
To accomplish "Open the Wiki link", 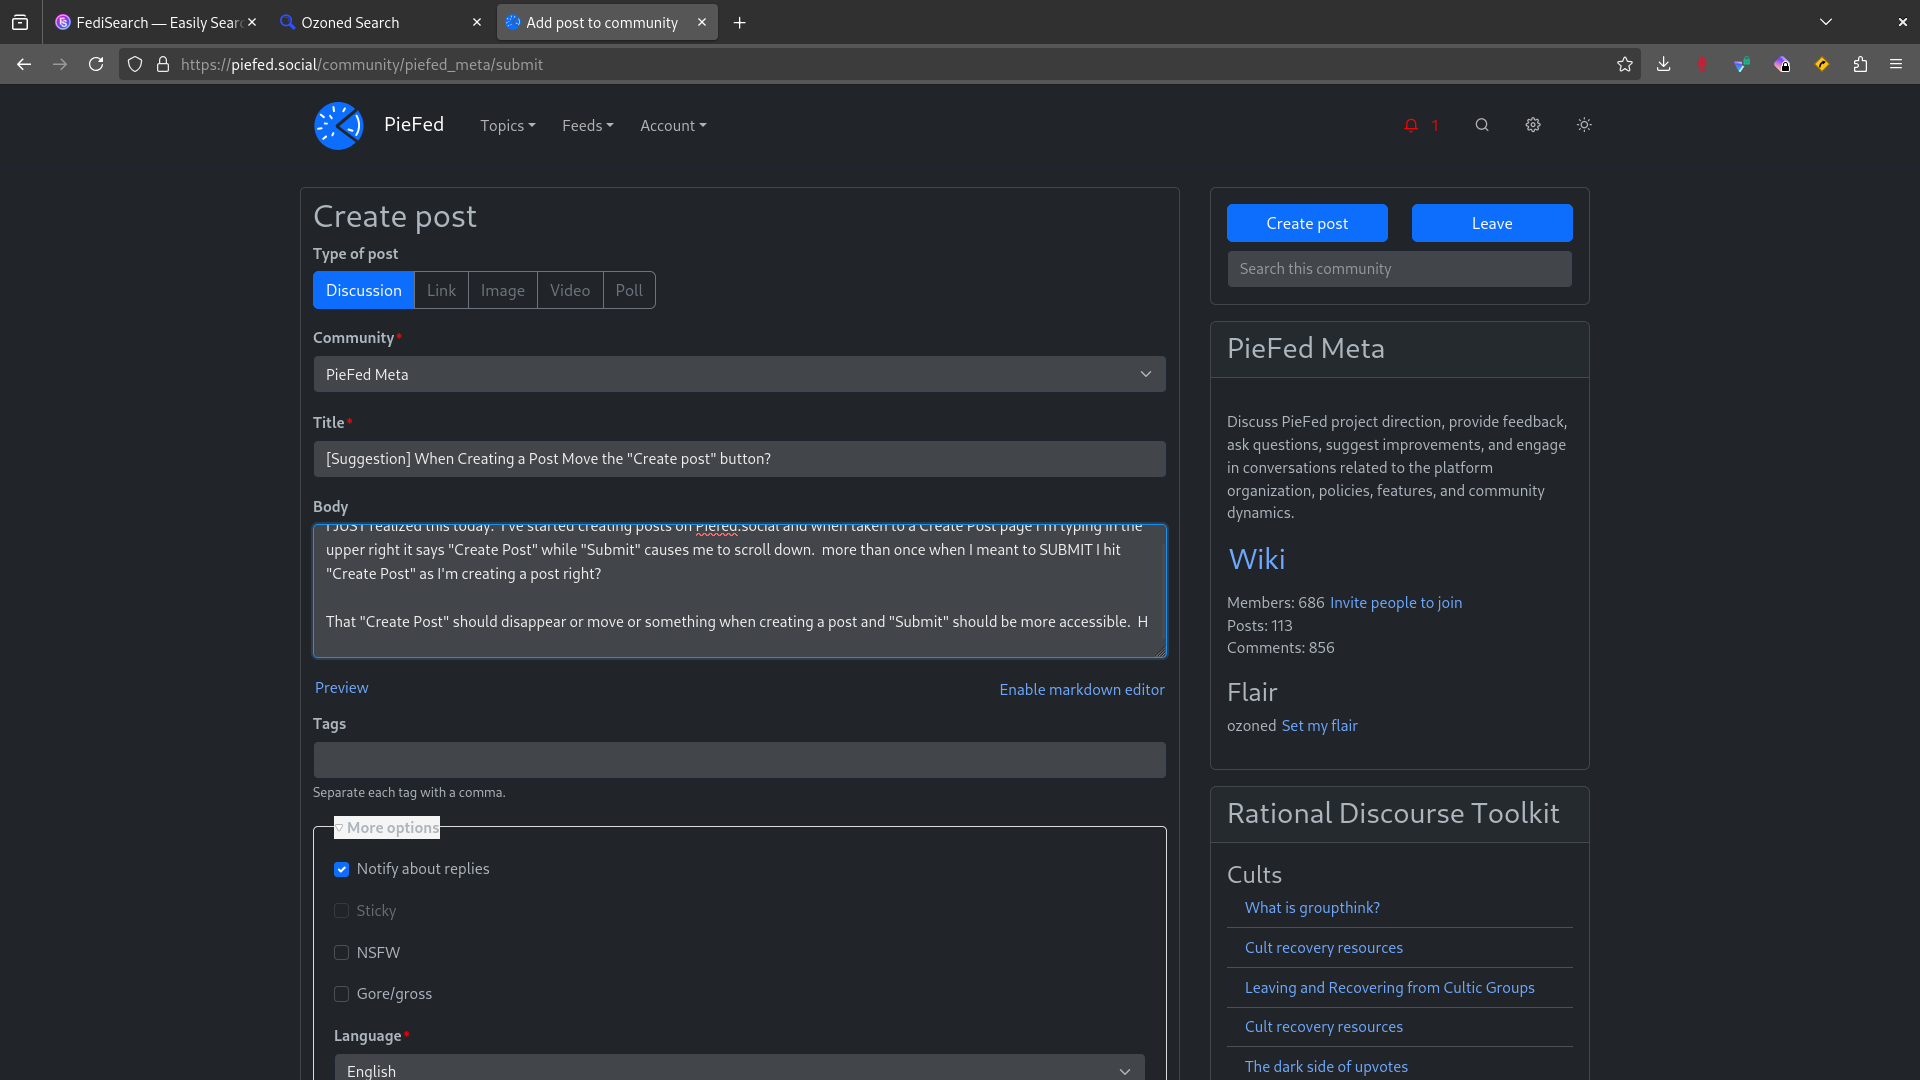I will coord(1257,559).
